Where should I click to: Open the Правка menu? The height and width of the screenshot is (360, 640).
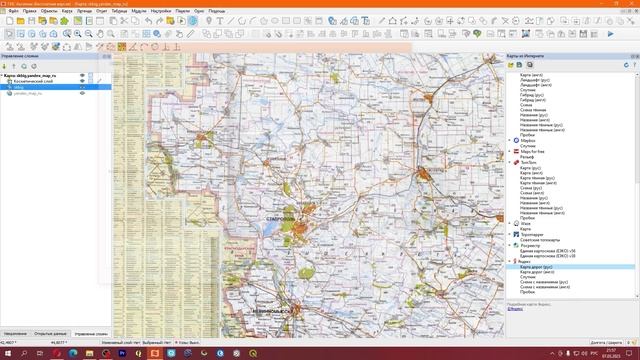(29, 11)
